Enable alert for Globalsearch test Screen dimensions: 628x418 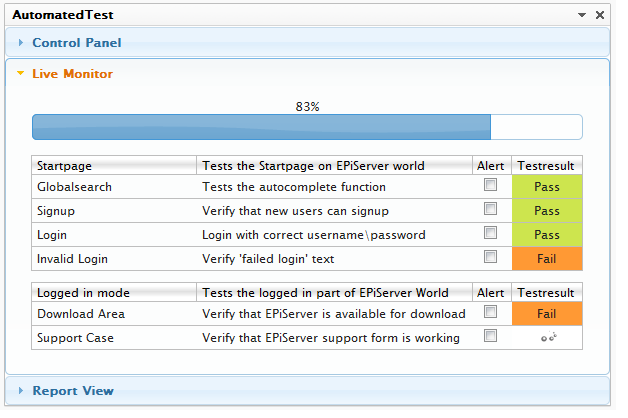tap(490, 185)
